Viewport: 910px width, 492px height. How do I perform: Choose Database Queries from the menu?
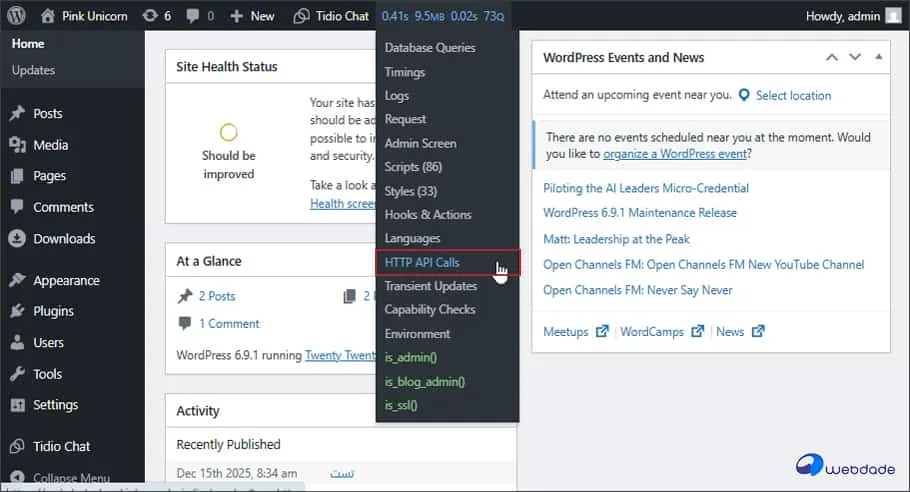click(x=430, y=48)
